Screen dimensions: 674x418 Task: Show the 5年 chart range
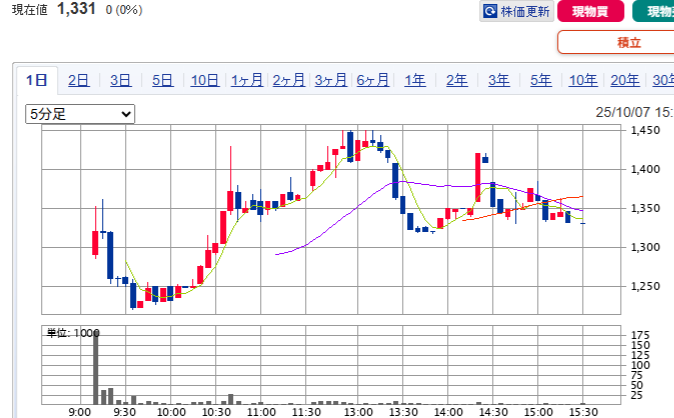click(540, 81)
